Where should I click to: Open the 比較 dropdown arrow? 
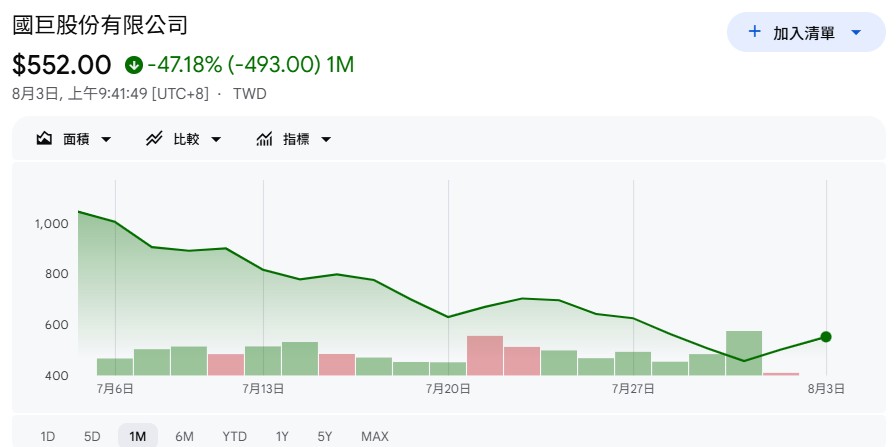coord(215,139)
